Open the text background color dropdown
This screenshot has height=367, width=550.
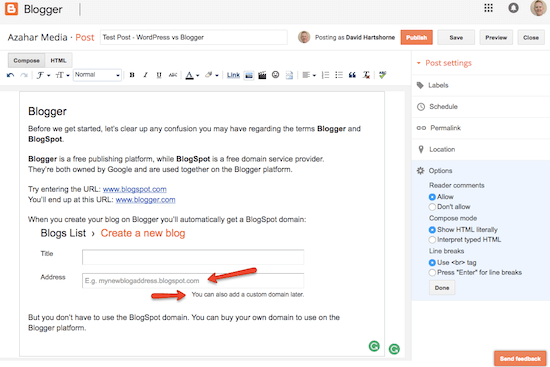coord(212,75)
